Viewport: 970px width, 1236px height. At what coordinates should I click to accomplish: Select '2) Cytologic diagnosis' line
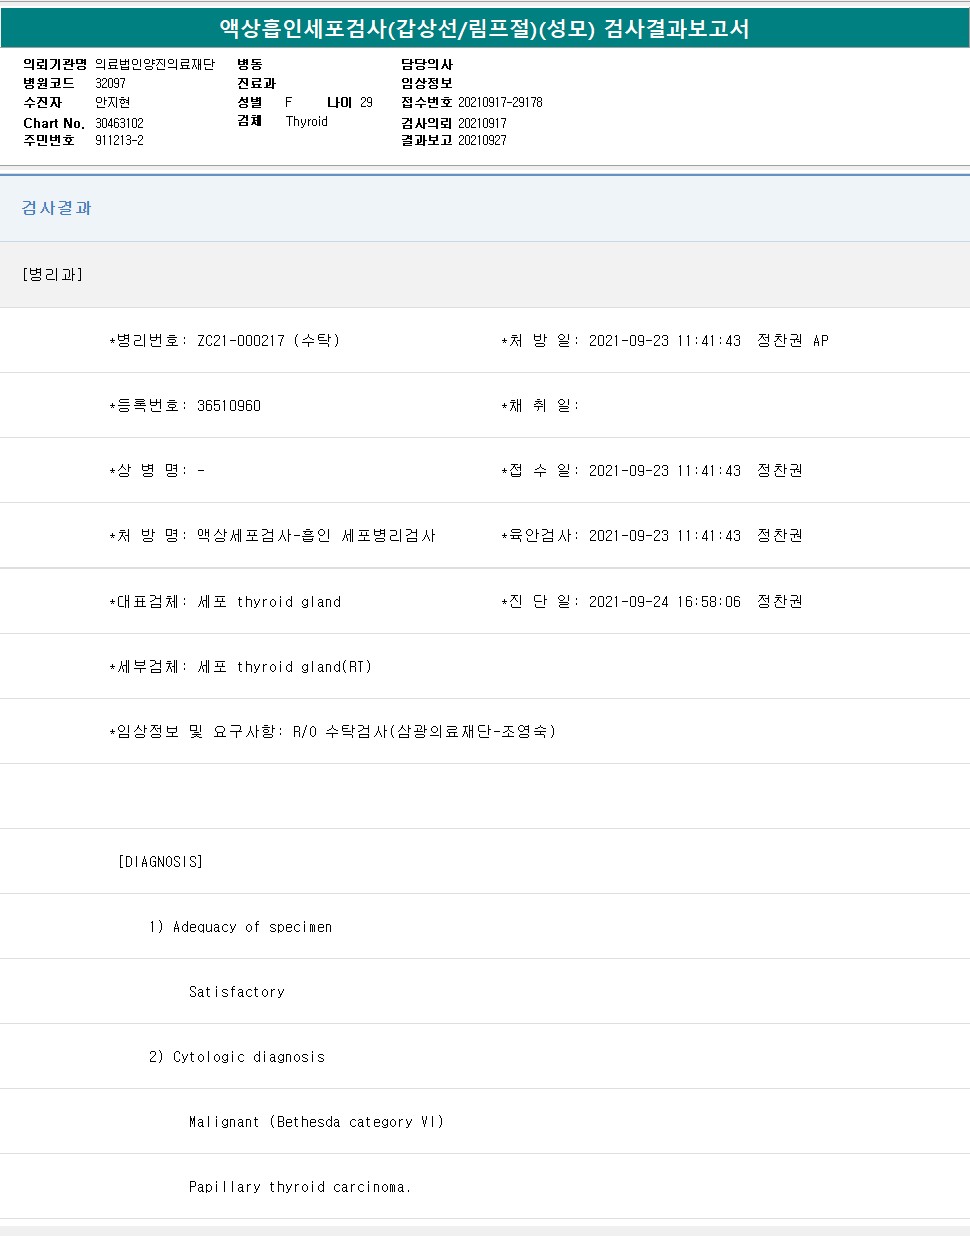[237, 1057]
